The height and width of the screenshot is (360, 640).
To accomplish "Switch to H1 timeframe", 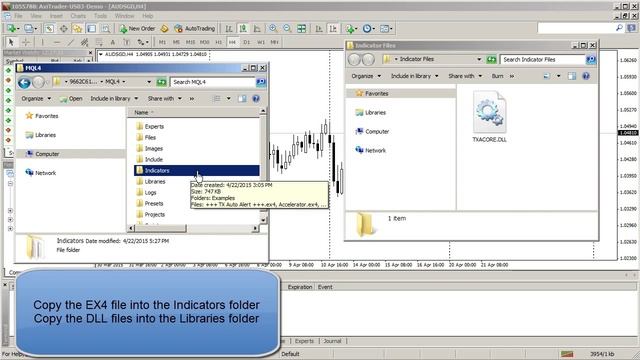I will coord(219,42).
